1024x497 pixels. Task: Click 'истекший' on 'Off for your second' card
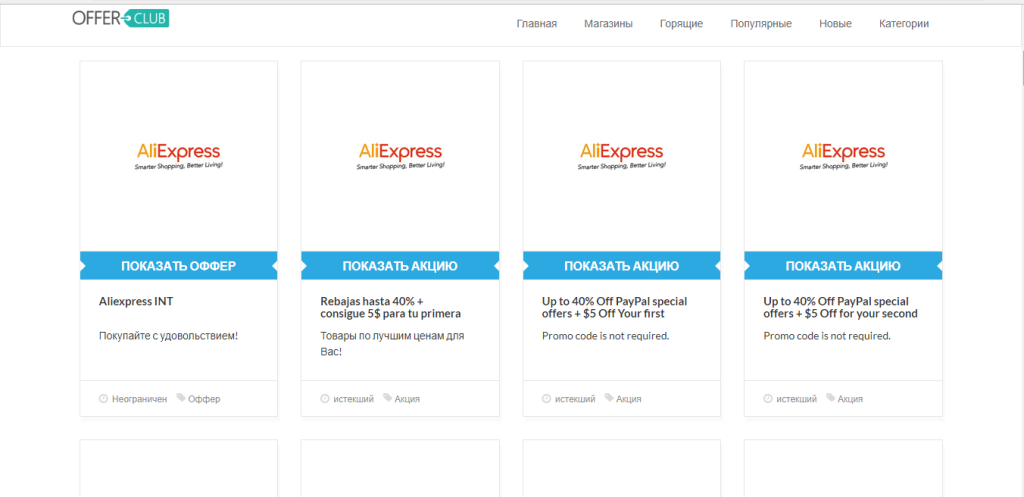(796, 398)
